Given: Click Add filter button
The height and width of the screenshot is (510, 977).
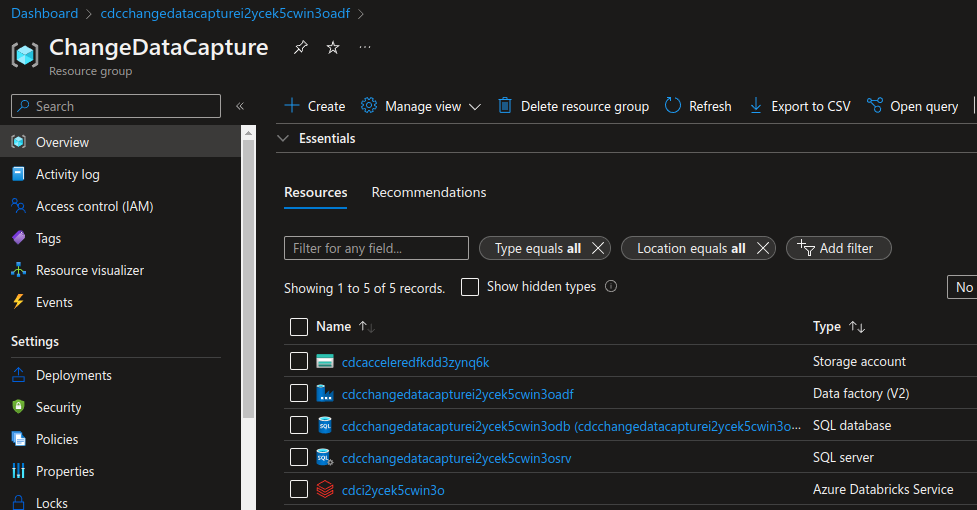Looking at the screenshot, I should tap(839, 248).
